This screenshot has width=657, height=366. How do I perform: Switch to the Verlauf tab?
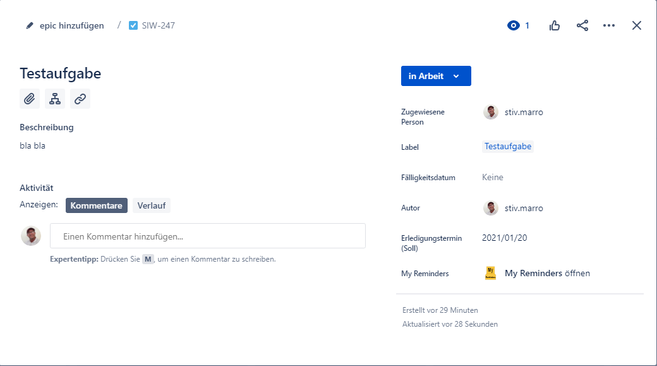pyautogui.click(x=152, y=205)
